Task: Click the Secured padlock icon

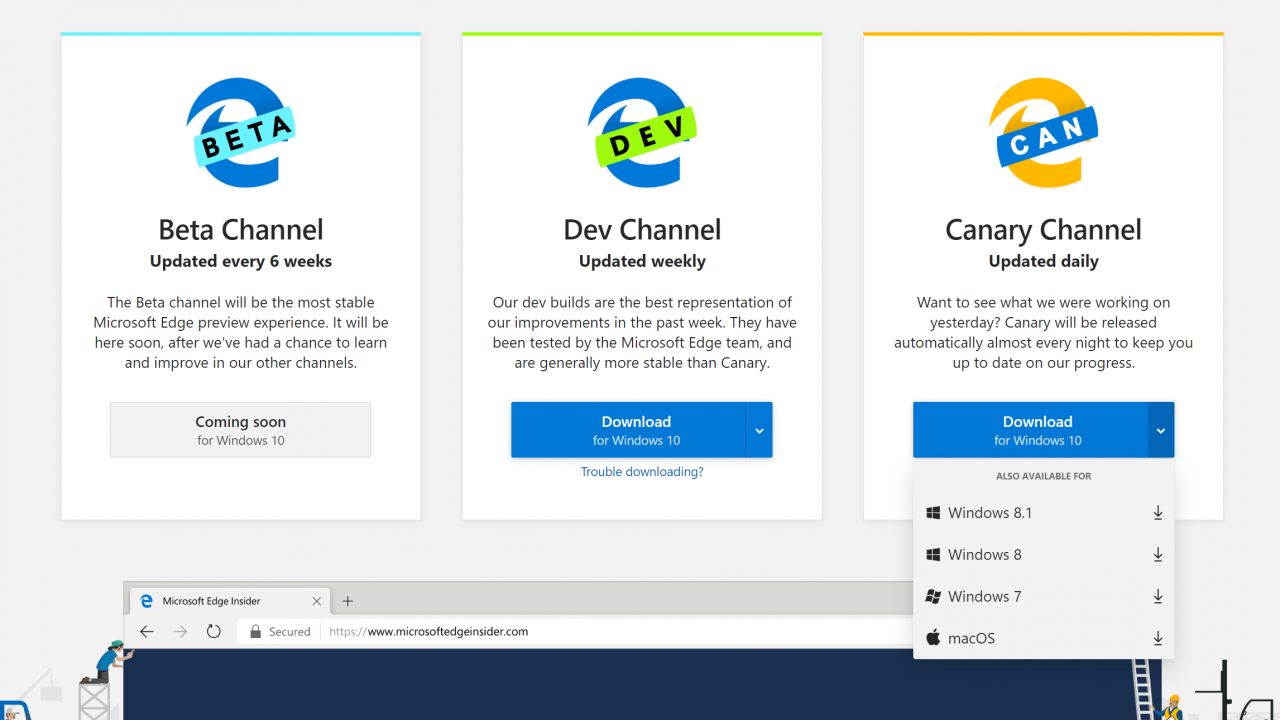Action: [255, 632]
